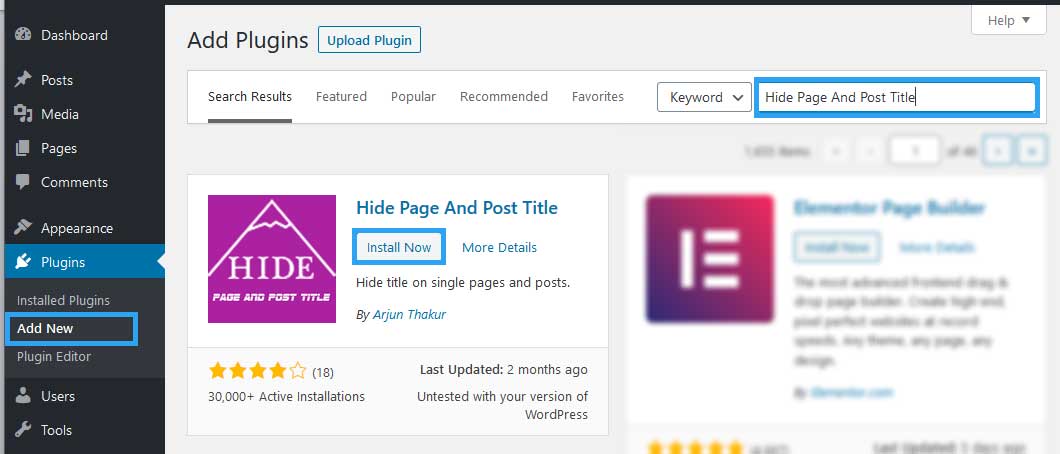Image resolution: width=1060 pixels, height=454 pixels.
Task: Select Plugins in sidebar
Action: pyautogui.click(x=63, y=262)
